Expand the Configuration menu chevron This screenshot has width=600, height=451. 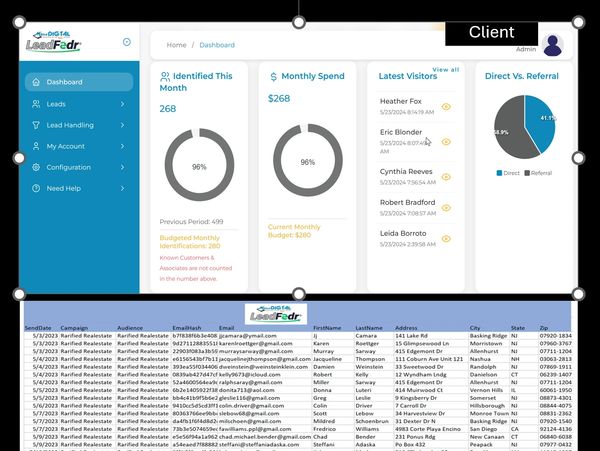click(x=122, y=167)
